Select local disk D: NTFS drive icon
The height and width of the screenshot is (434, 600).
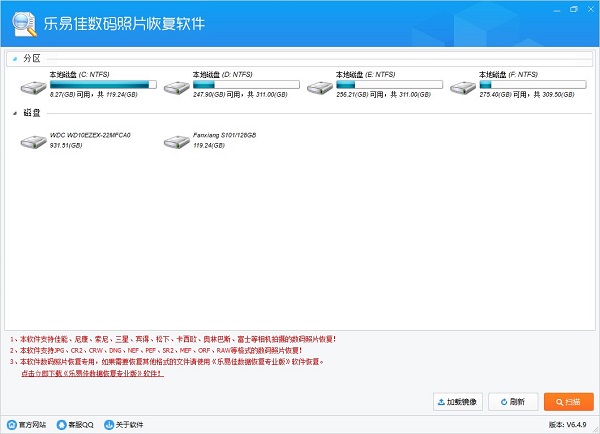pyautogui.click(x=177, y=87)
